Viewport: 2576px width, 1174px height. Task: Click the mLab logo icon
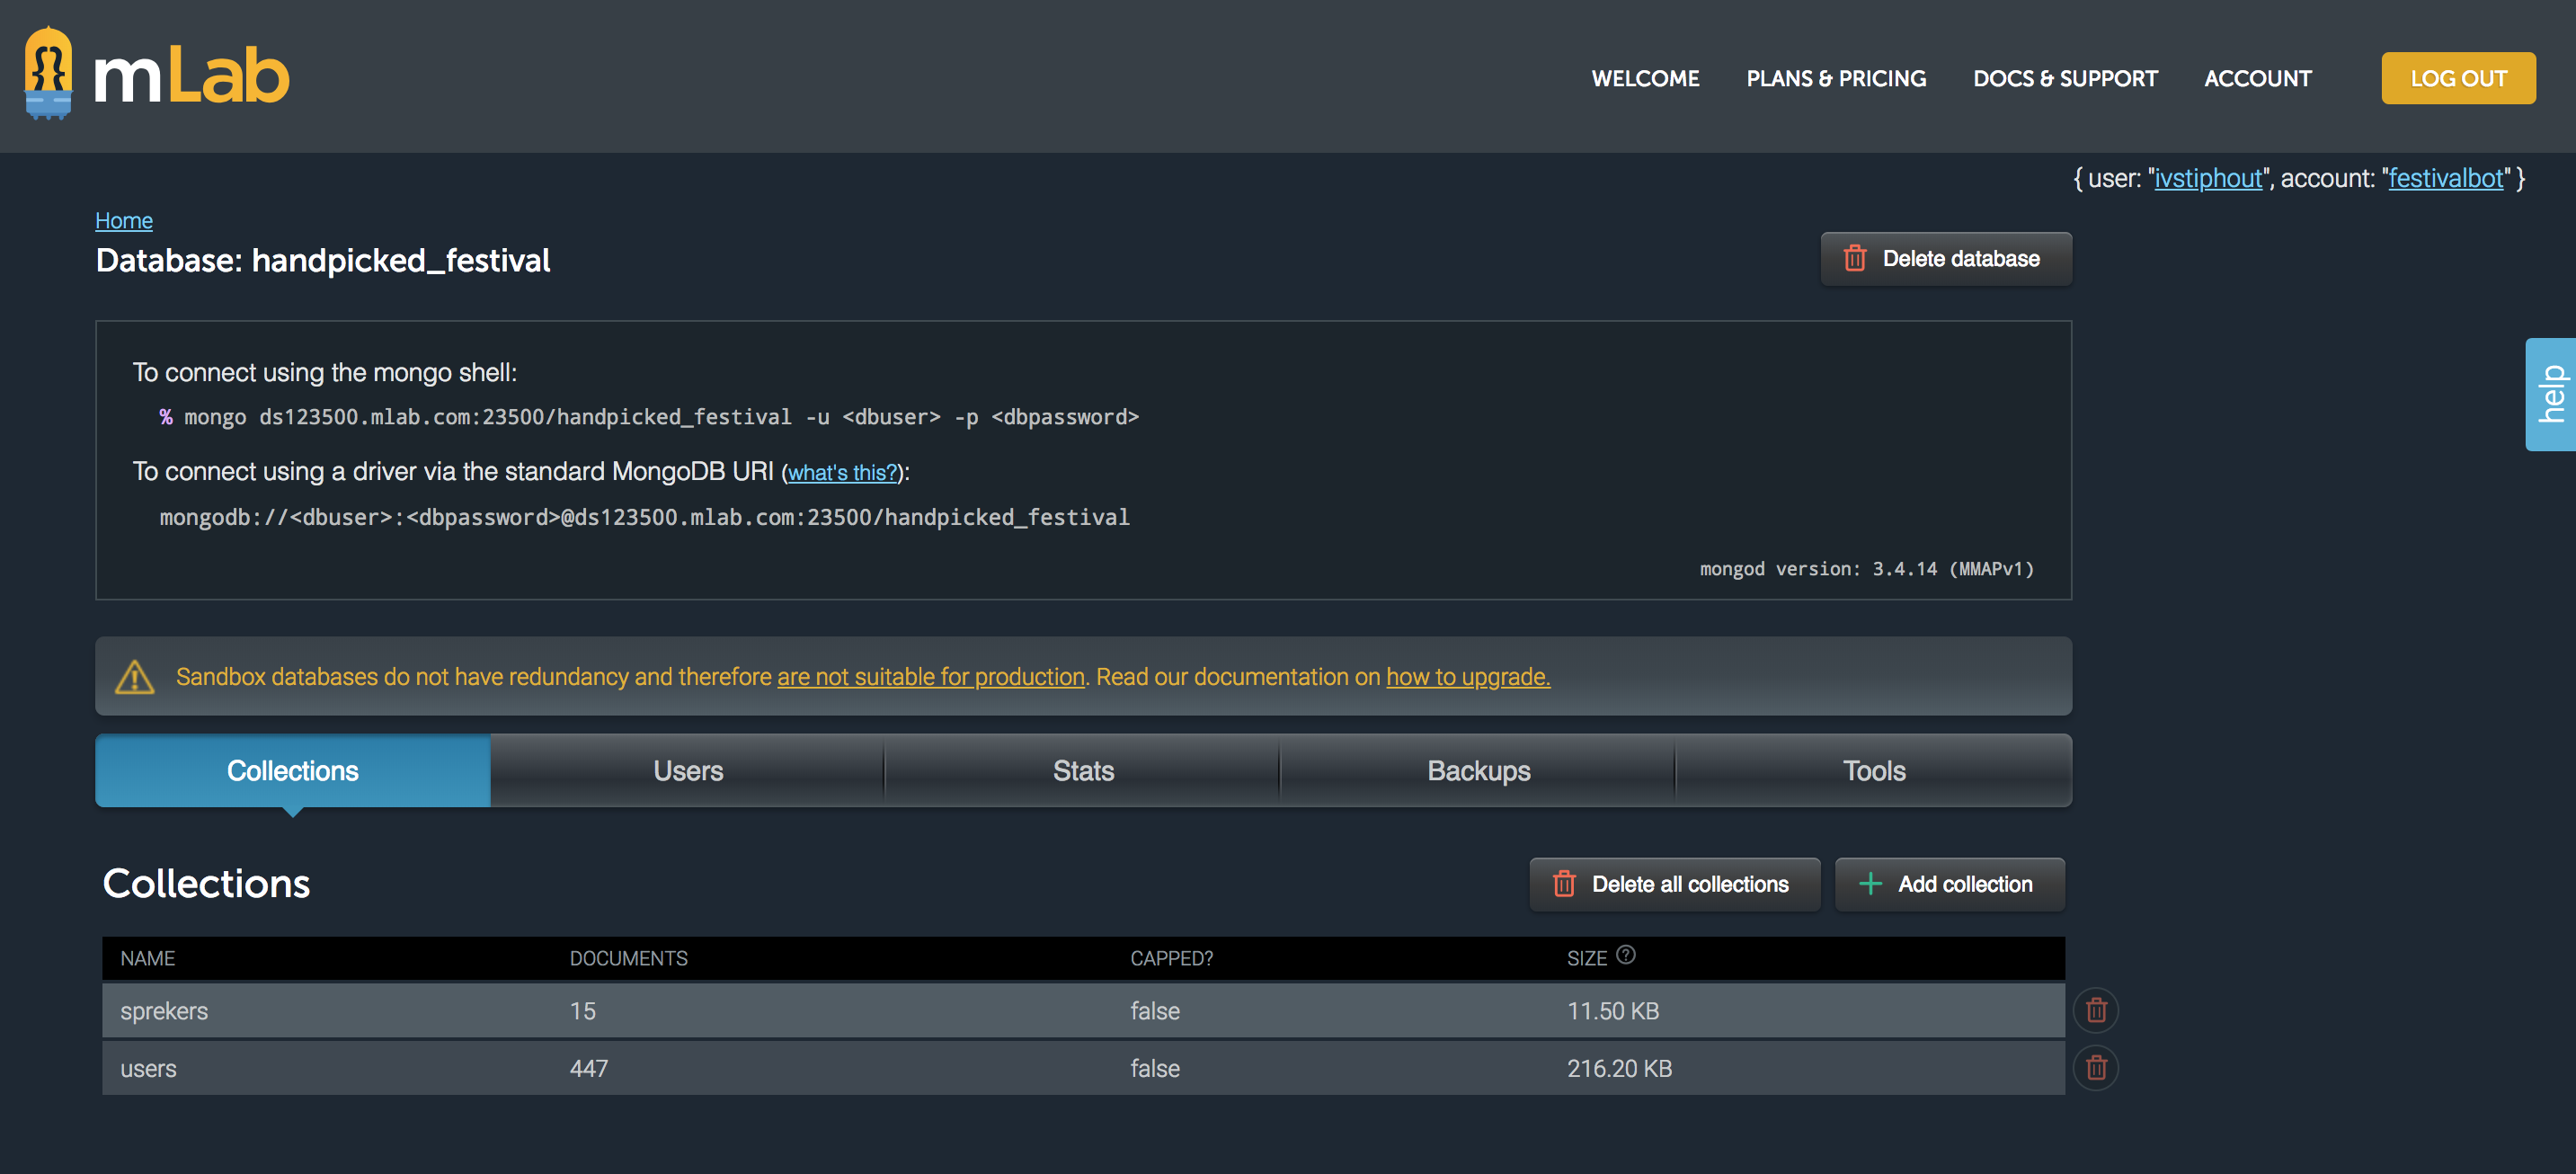(48, 74)
